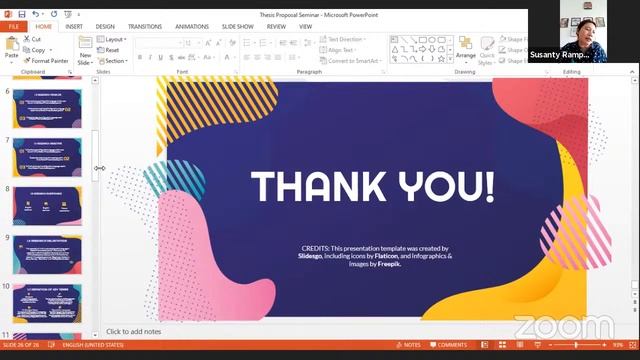Clear all text formatting
The height and width of the screenshot is (360, 640).
click(x=232, y=43)
